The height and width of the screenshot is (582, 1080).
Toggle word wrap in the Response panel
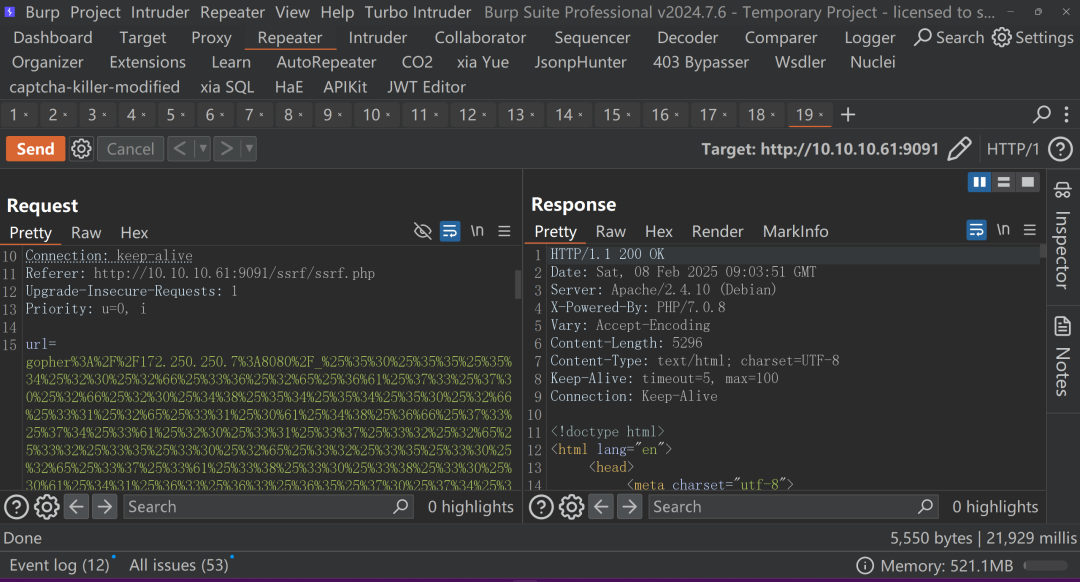976,230
